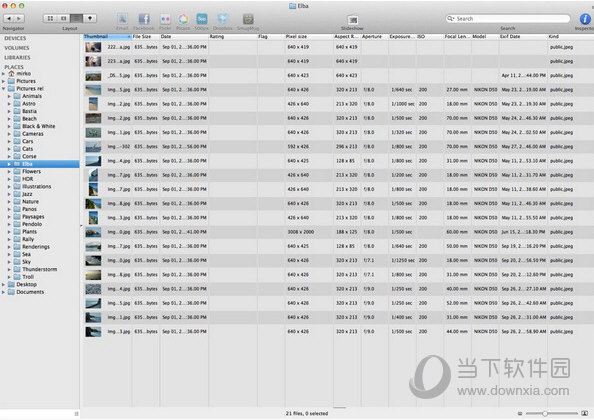Viewport: 594px width, 420px height.
Task: Adjust the thumbnail size slider
Action: coord(545,413)
